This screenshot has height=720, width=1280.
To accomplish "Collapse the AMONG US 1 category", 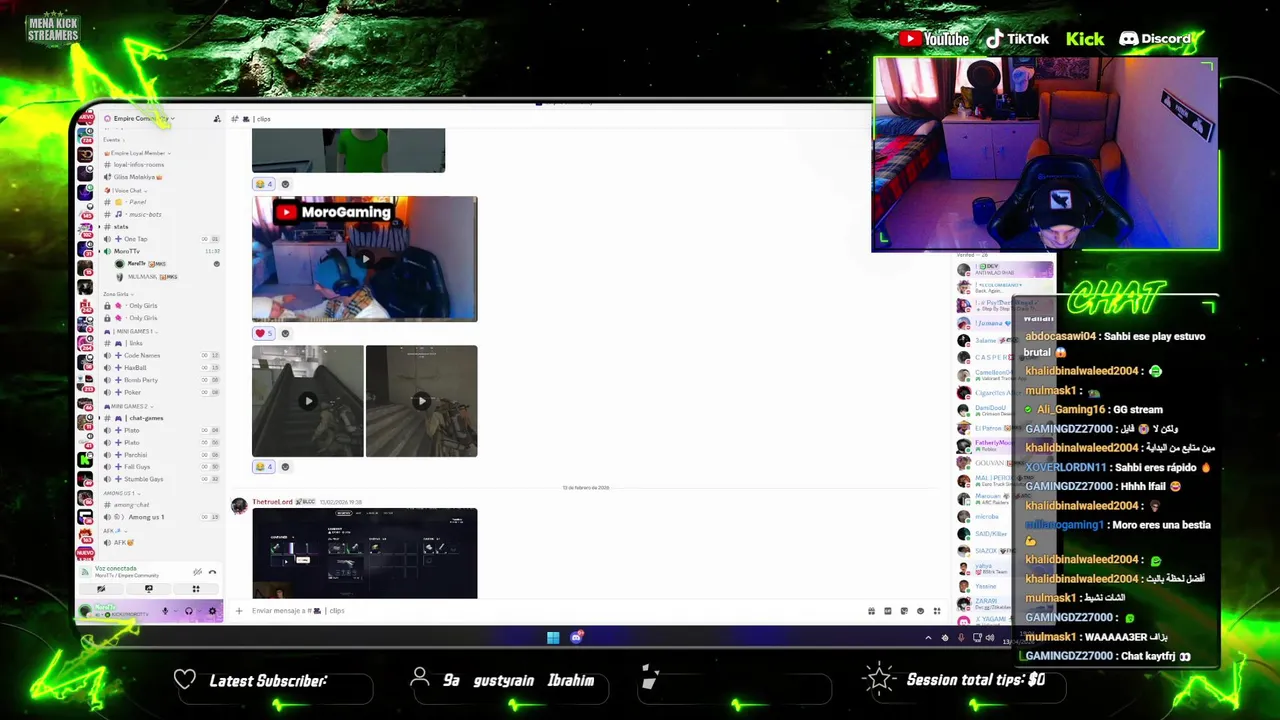I will coord(121,493).
